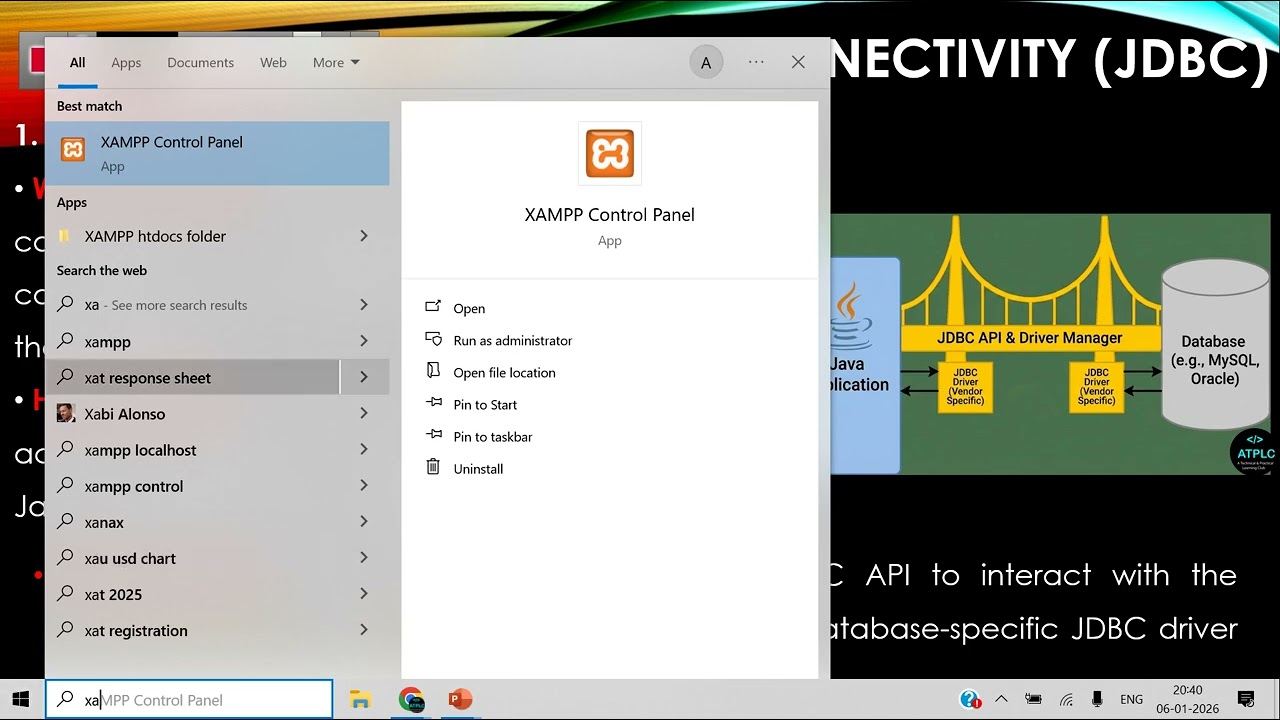The image size is (1280, 720).
Task: Expand the 'xampp' web suggestion arrow
Action: [x=364, y=341]
